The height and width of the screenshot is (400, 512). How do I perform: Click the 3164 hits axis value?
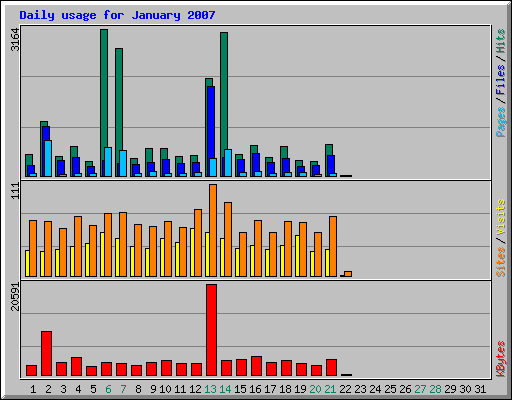click(x=15, y=40)
